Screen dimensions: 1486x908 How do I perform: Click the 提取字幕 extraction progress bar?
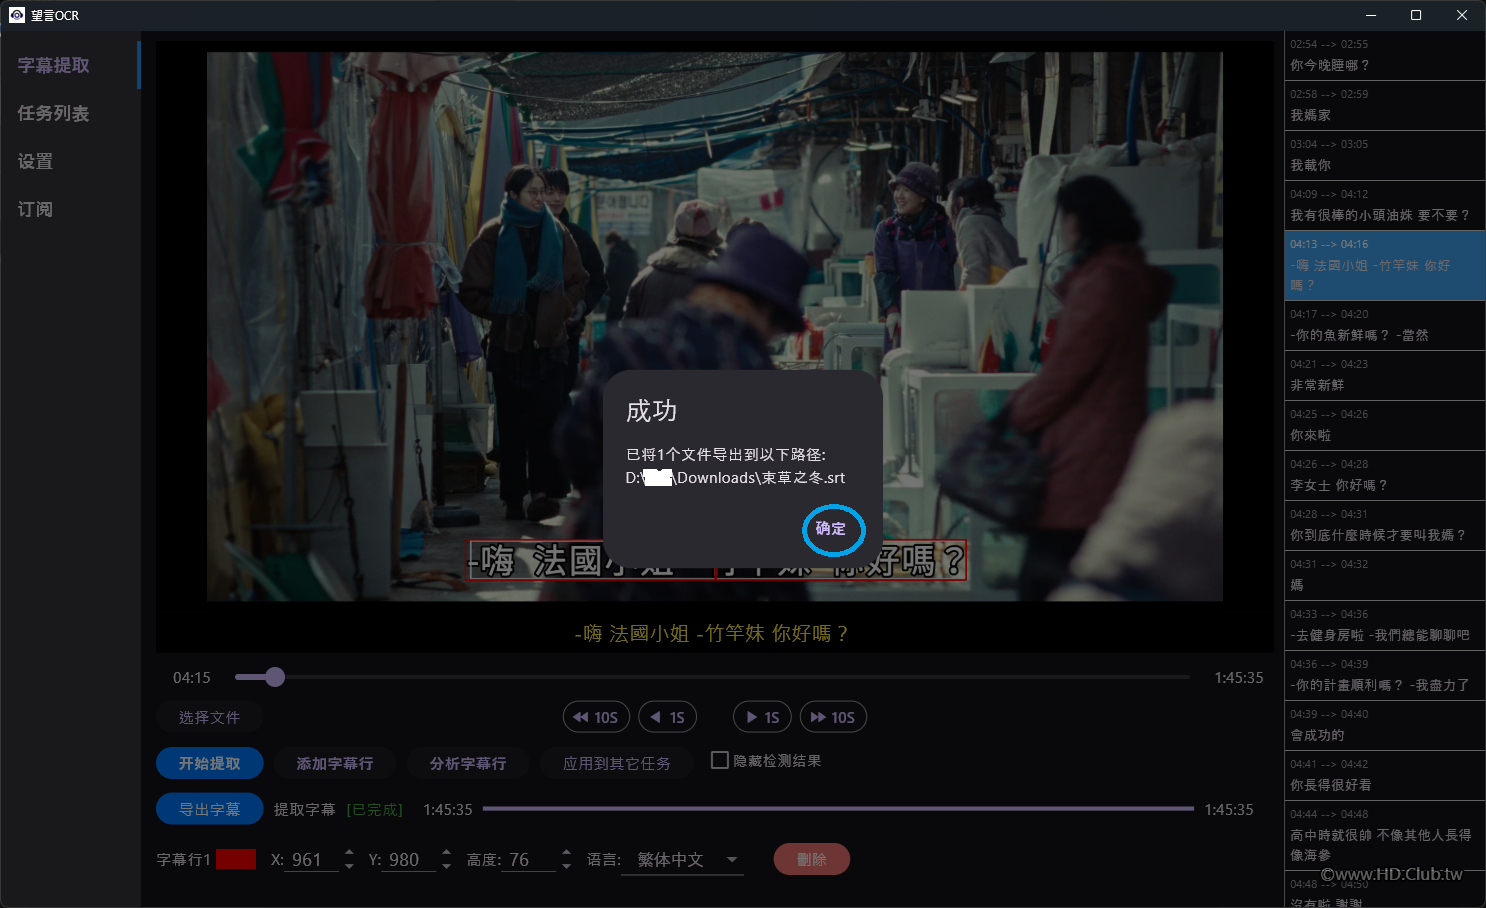(838, 809)
